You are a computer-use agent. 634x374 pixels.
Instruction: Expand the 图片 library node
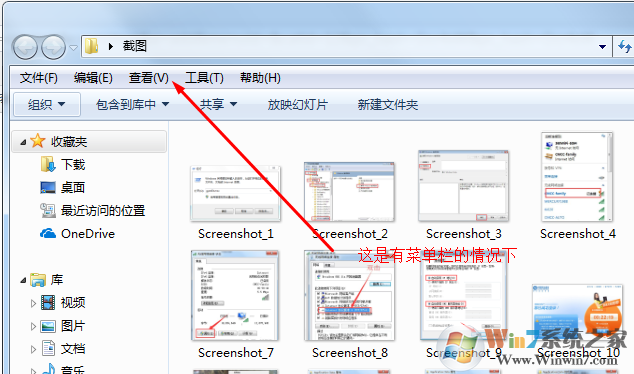pyautogui.click(x=34, y=326)
